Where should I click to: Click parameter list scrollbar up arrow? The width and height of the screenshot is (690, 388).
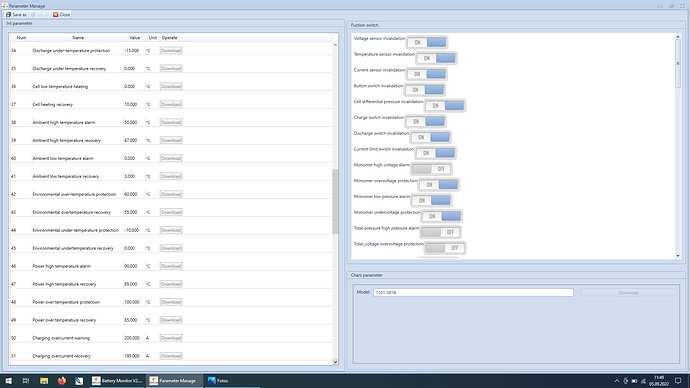click(335, 45)
